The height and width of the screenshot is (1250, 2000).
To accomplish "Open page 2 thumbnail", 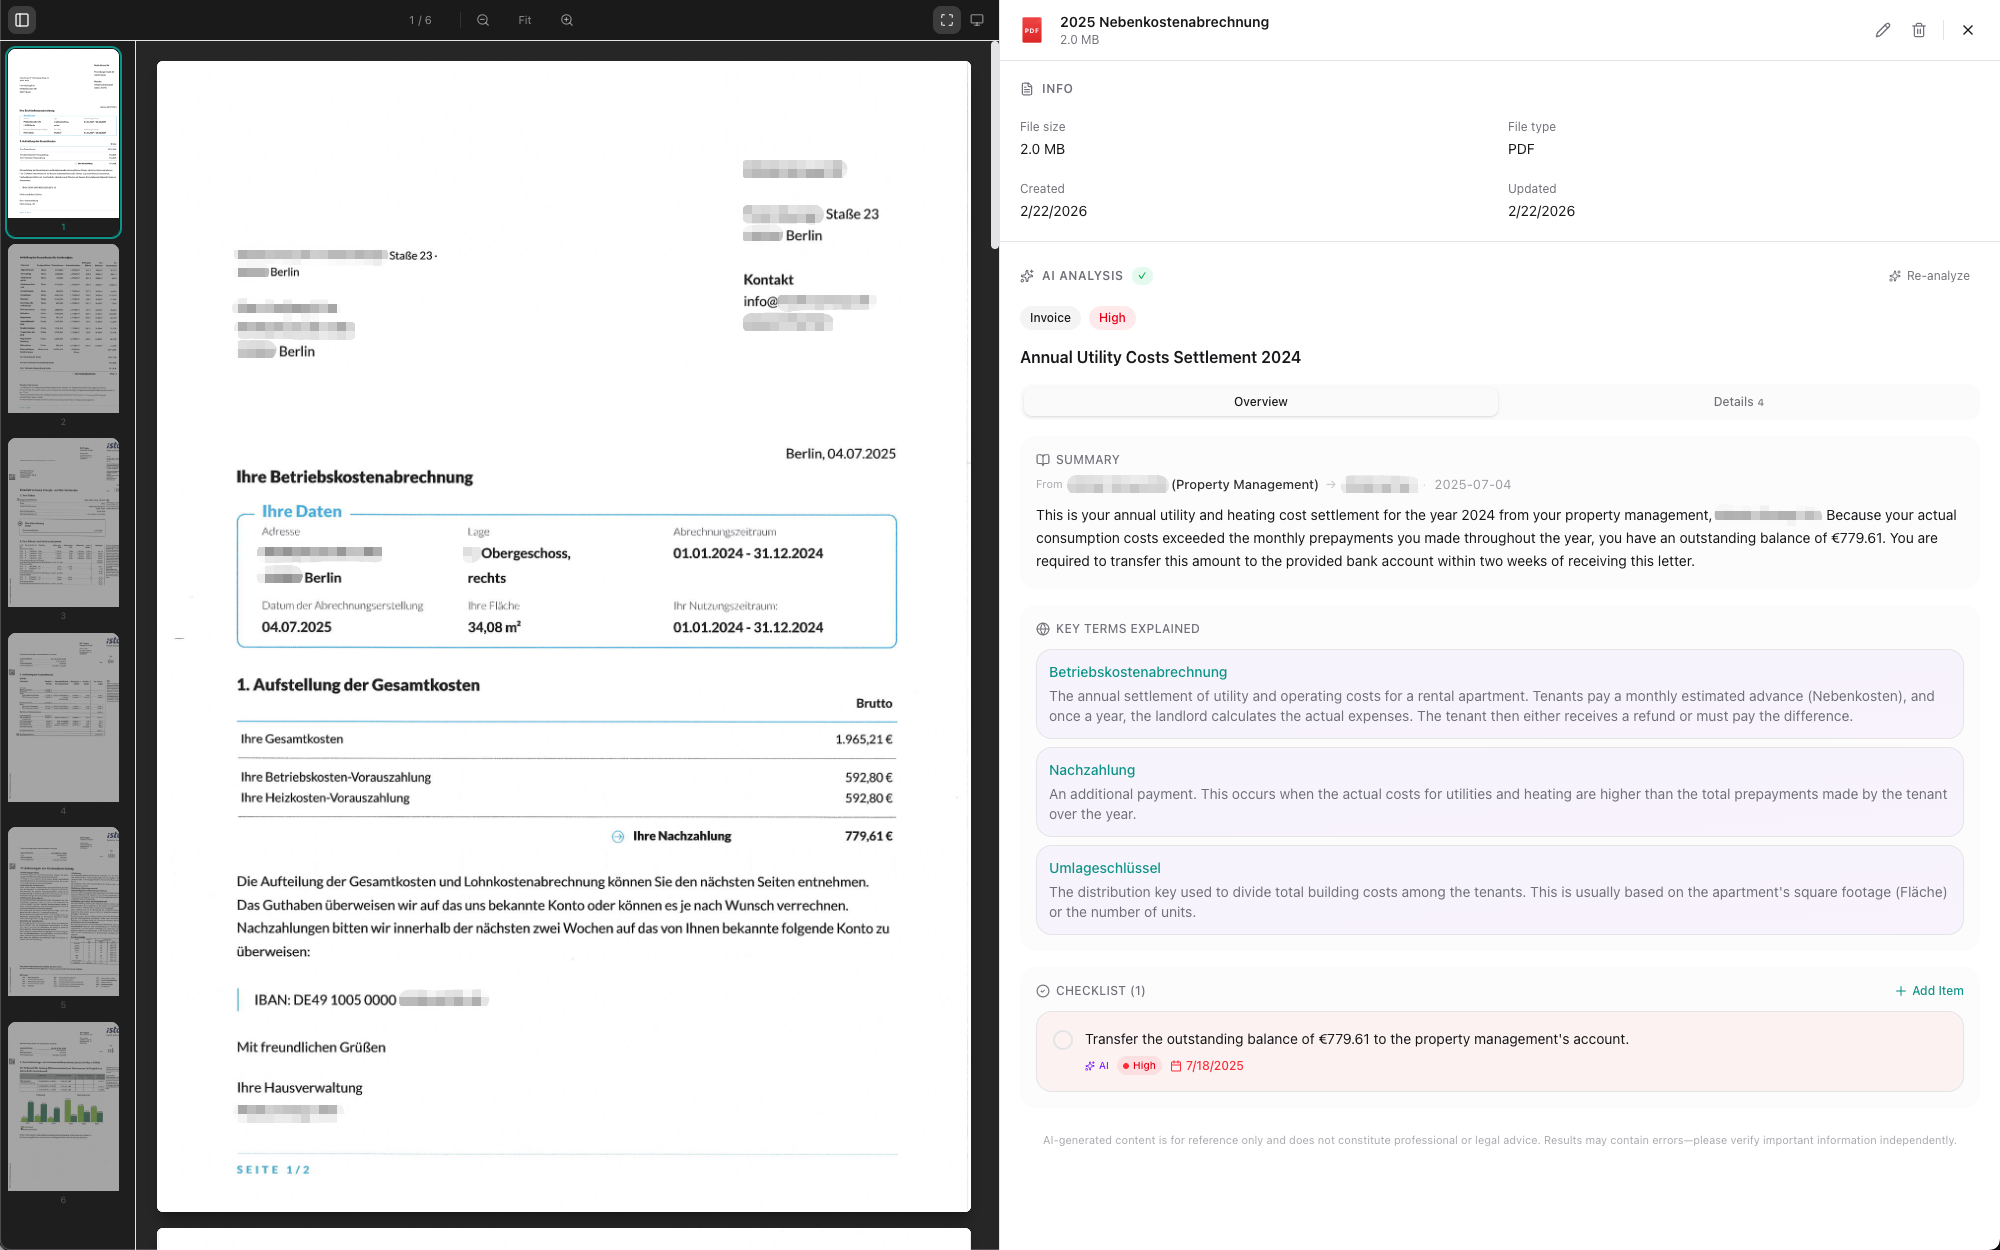I will tap(63, 329).
